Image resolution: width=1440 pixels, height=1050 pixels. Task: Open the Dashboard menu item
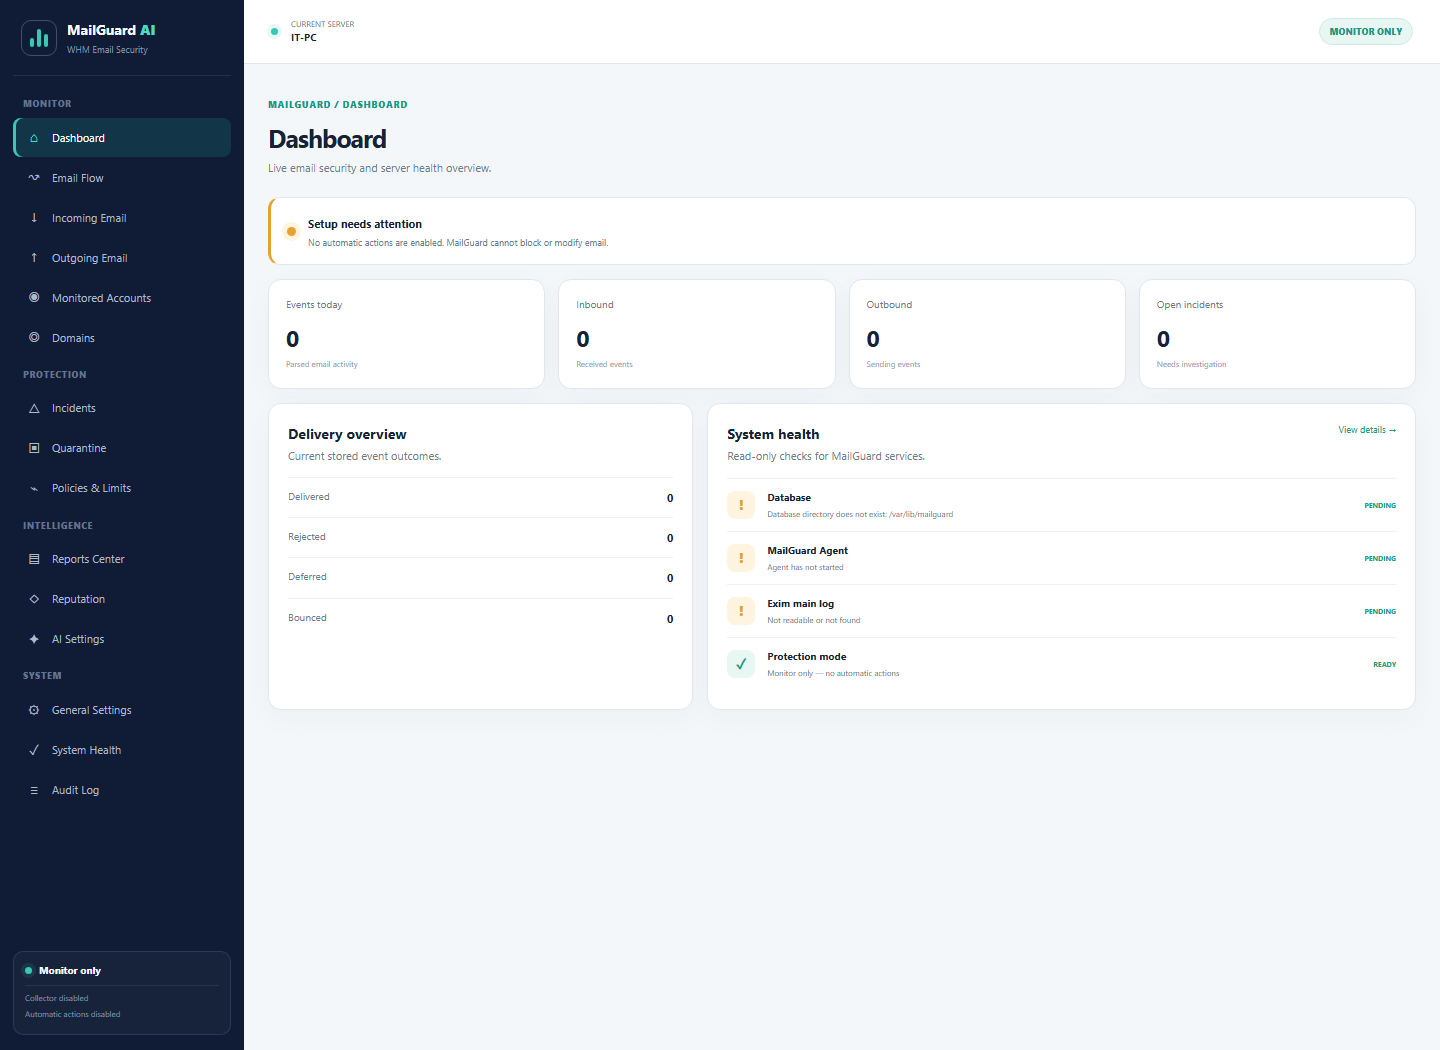(x=122, y=138)
